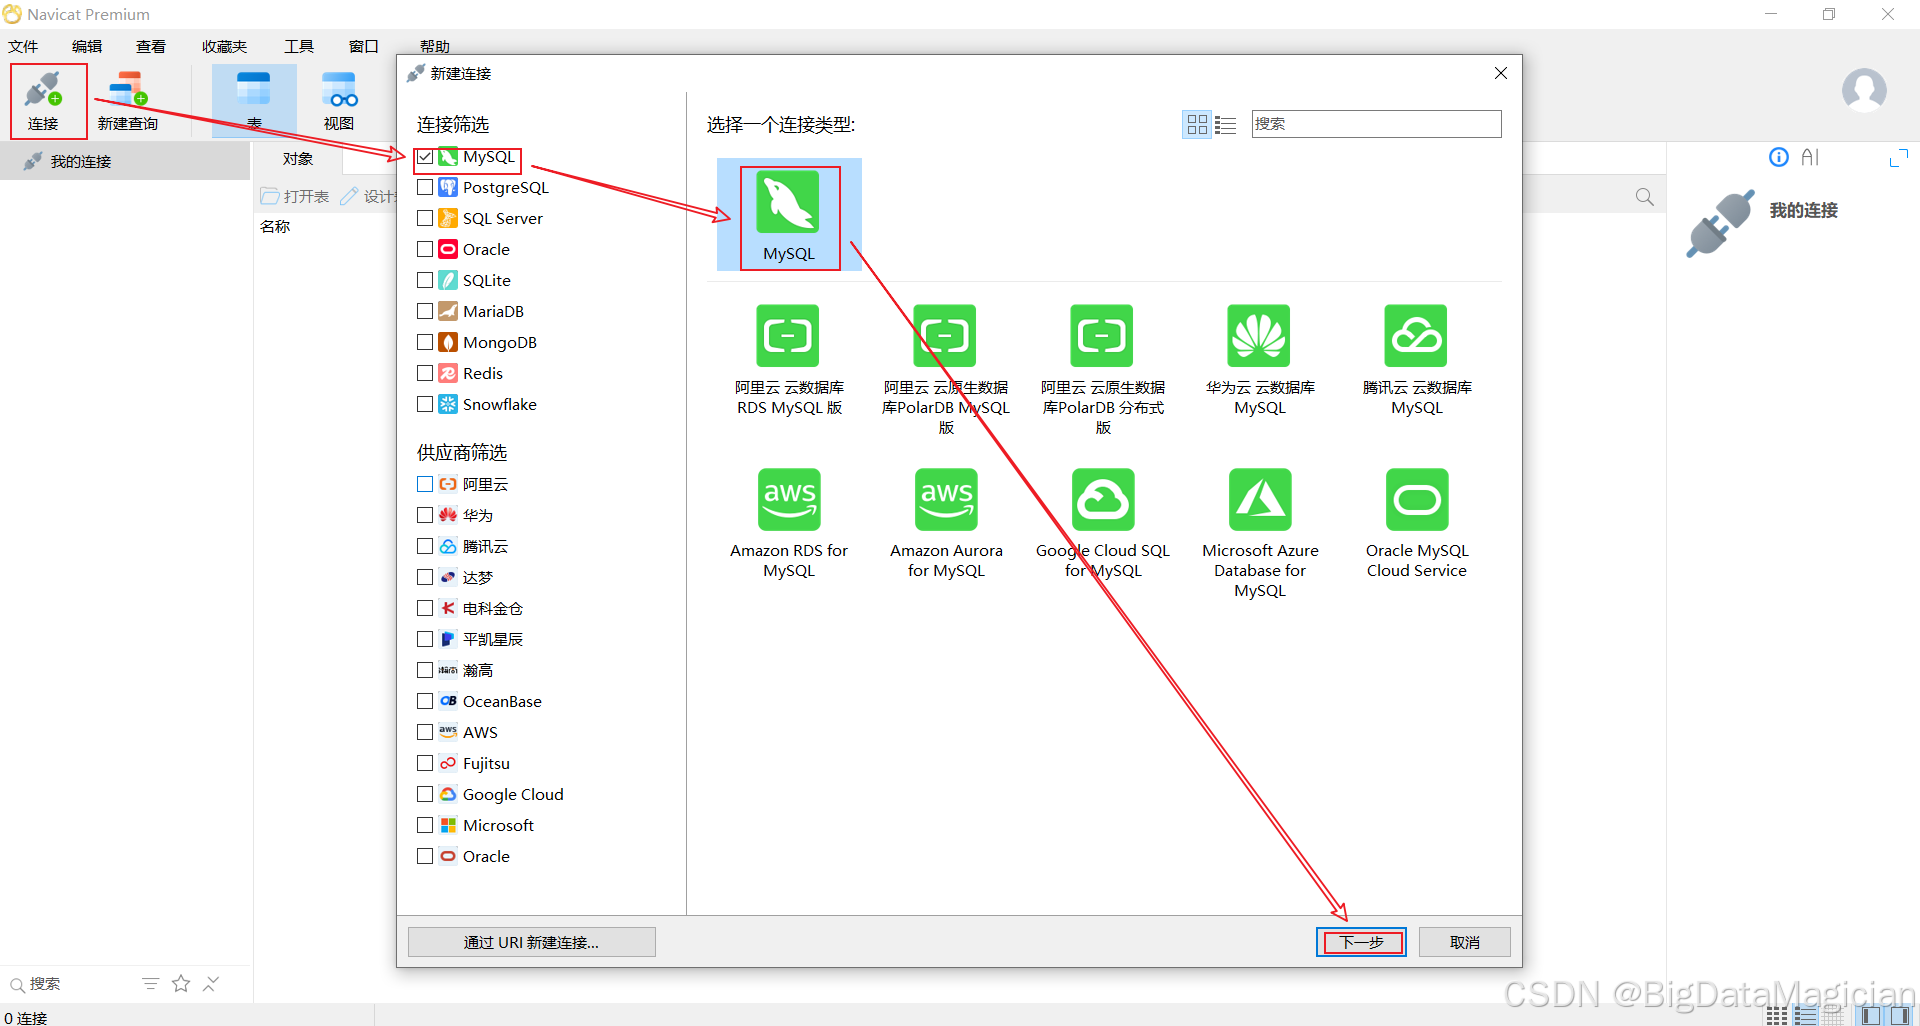Image resolution: width=1920 pixels, height=1026 pixels.
Task: Open the info icon in right panel
Action: tap(1778, 157)
